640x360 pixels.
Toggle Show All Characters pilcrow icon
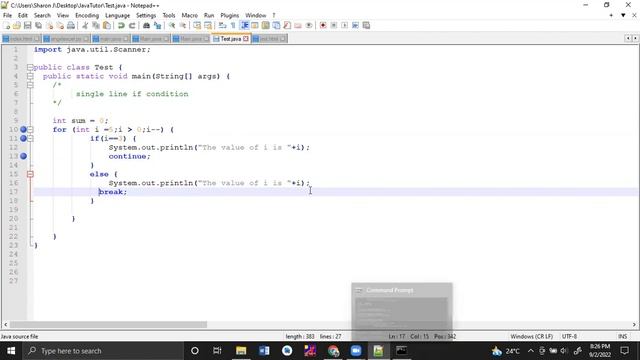click(233, 25)
